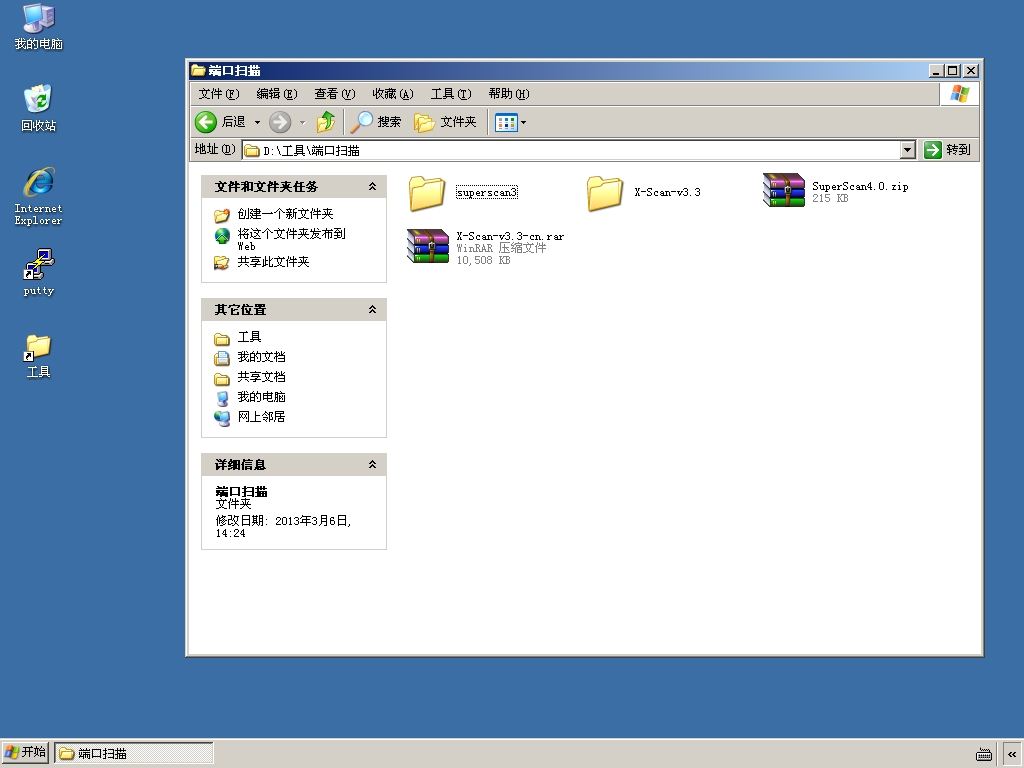
Task: Click the 端口扫描 title bar folder icon
Action: coord(198,71)
